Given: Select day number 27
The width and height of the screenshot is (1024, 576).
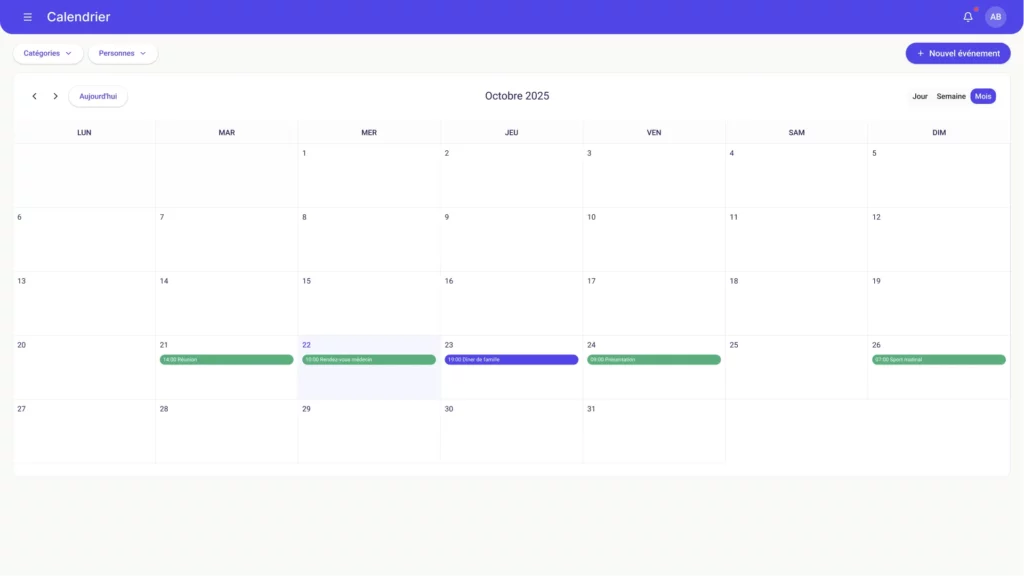Looking at the screenshot, I should click(22, 409).
